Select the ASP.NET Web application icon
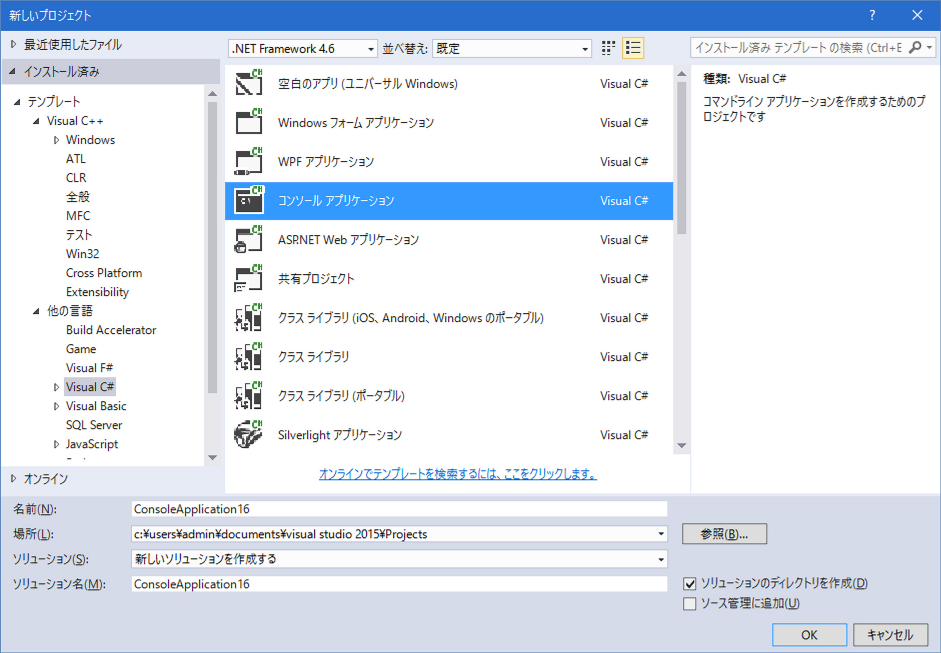The image size is (941, 653). (248, 240)
